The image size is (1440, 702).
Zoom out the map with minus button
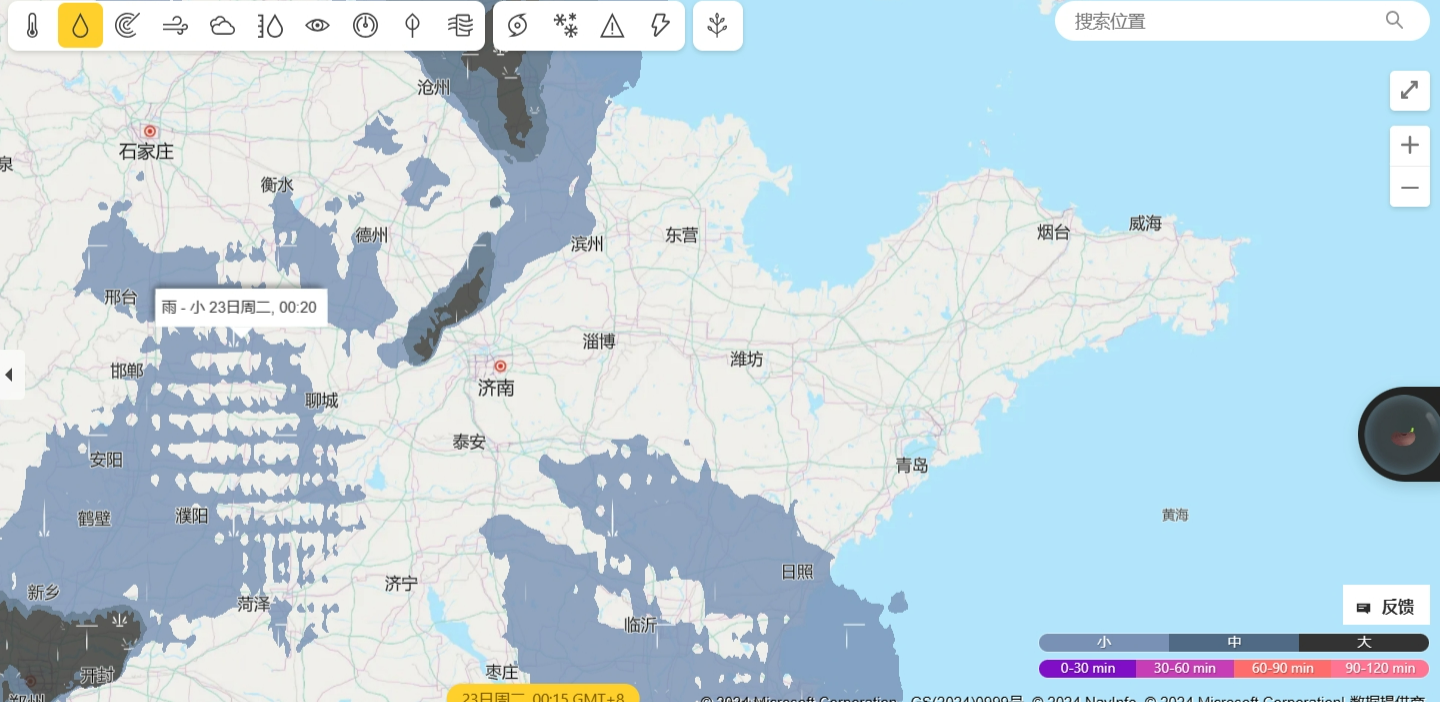point(1409,187)
